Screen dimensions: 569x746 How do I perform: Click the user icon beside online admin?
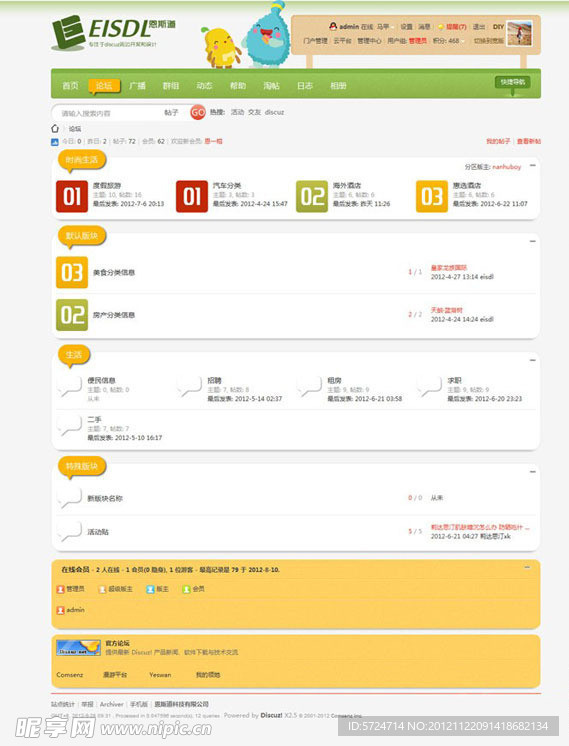click(60, 610)
